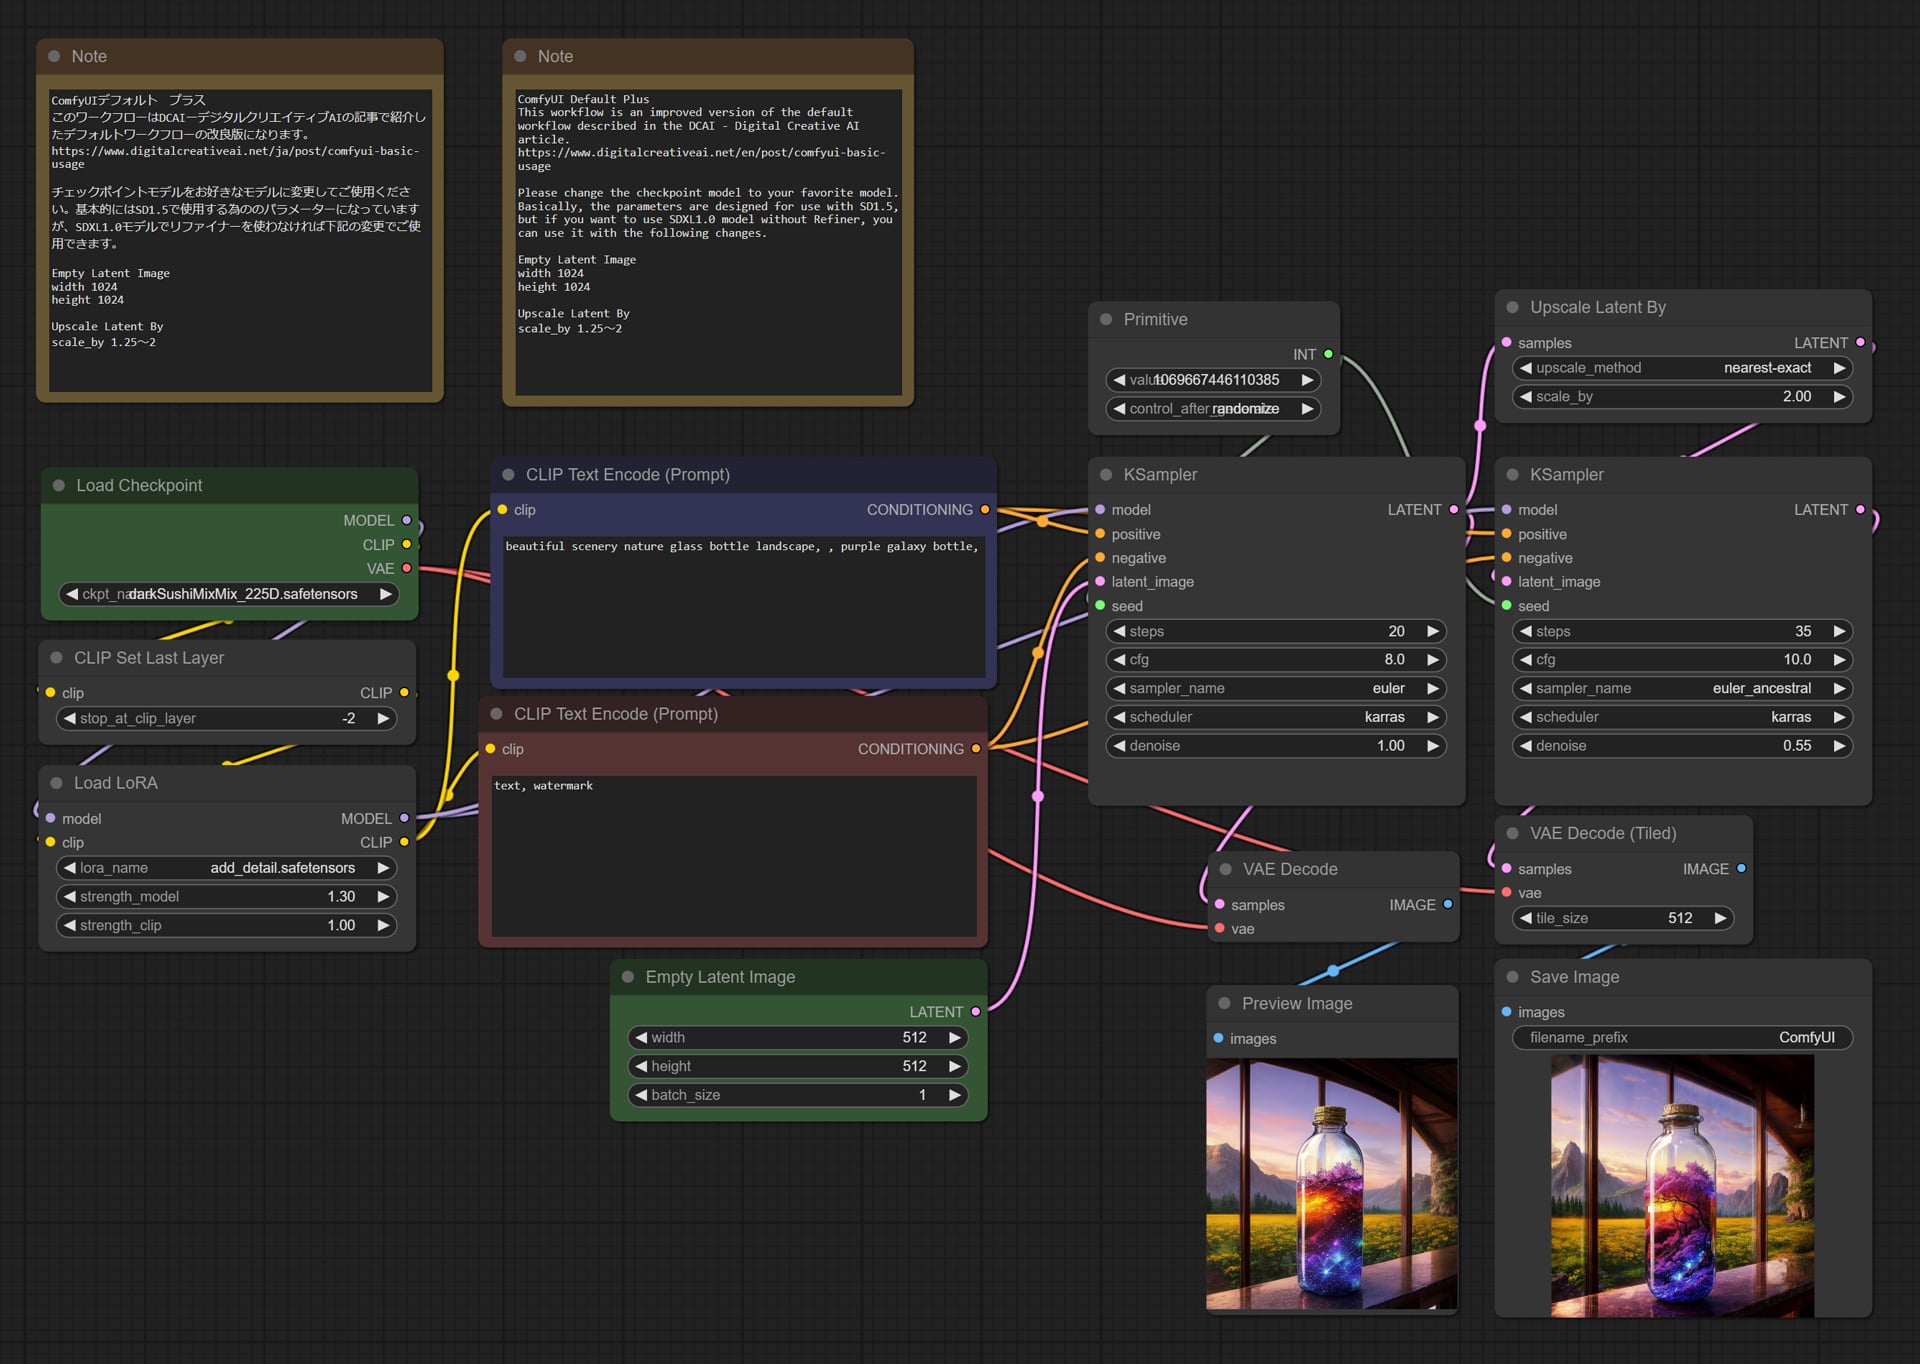Click negative prompt CONDITIONING output socket
Screen dimensions: 1920x1364
[976, 749]
